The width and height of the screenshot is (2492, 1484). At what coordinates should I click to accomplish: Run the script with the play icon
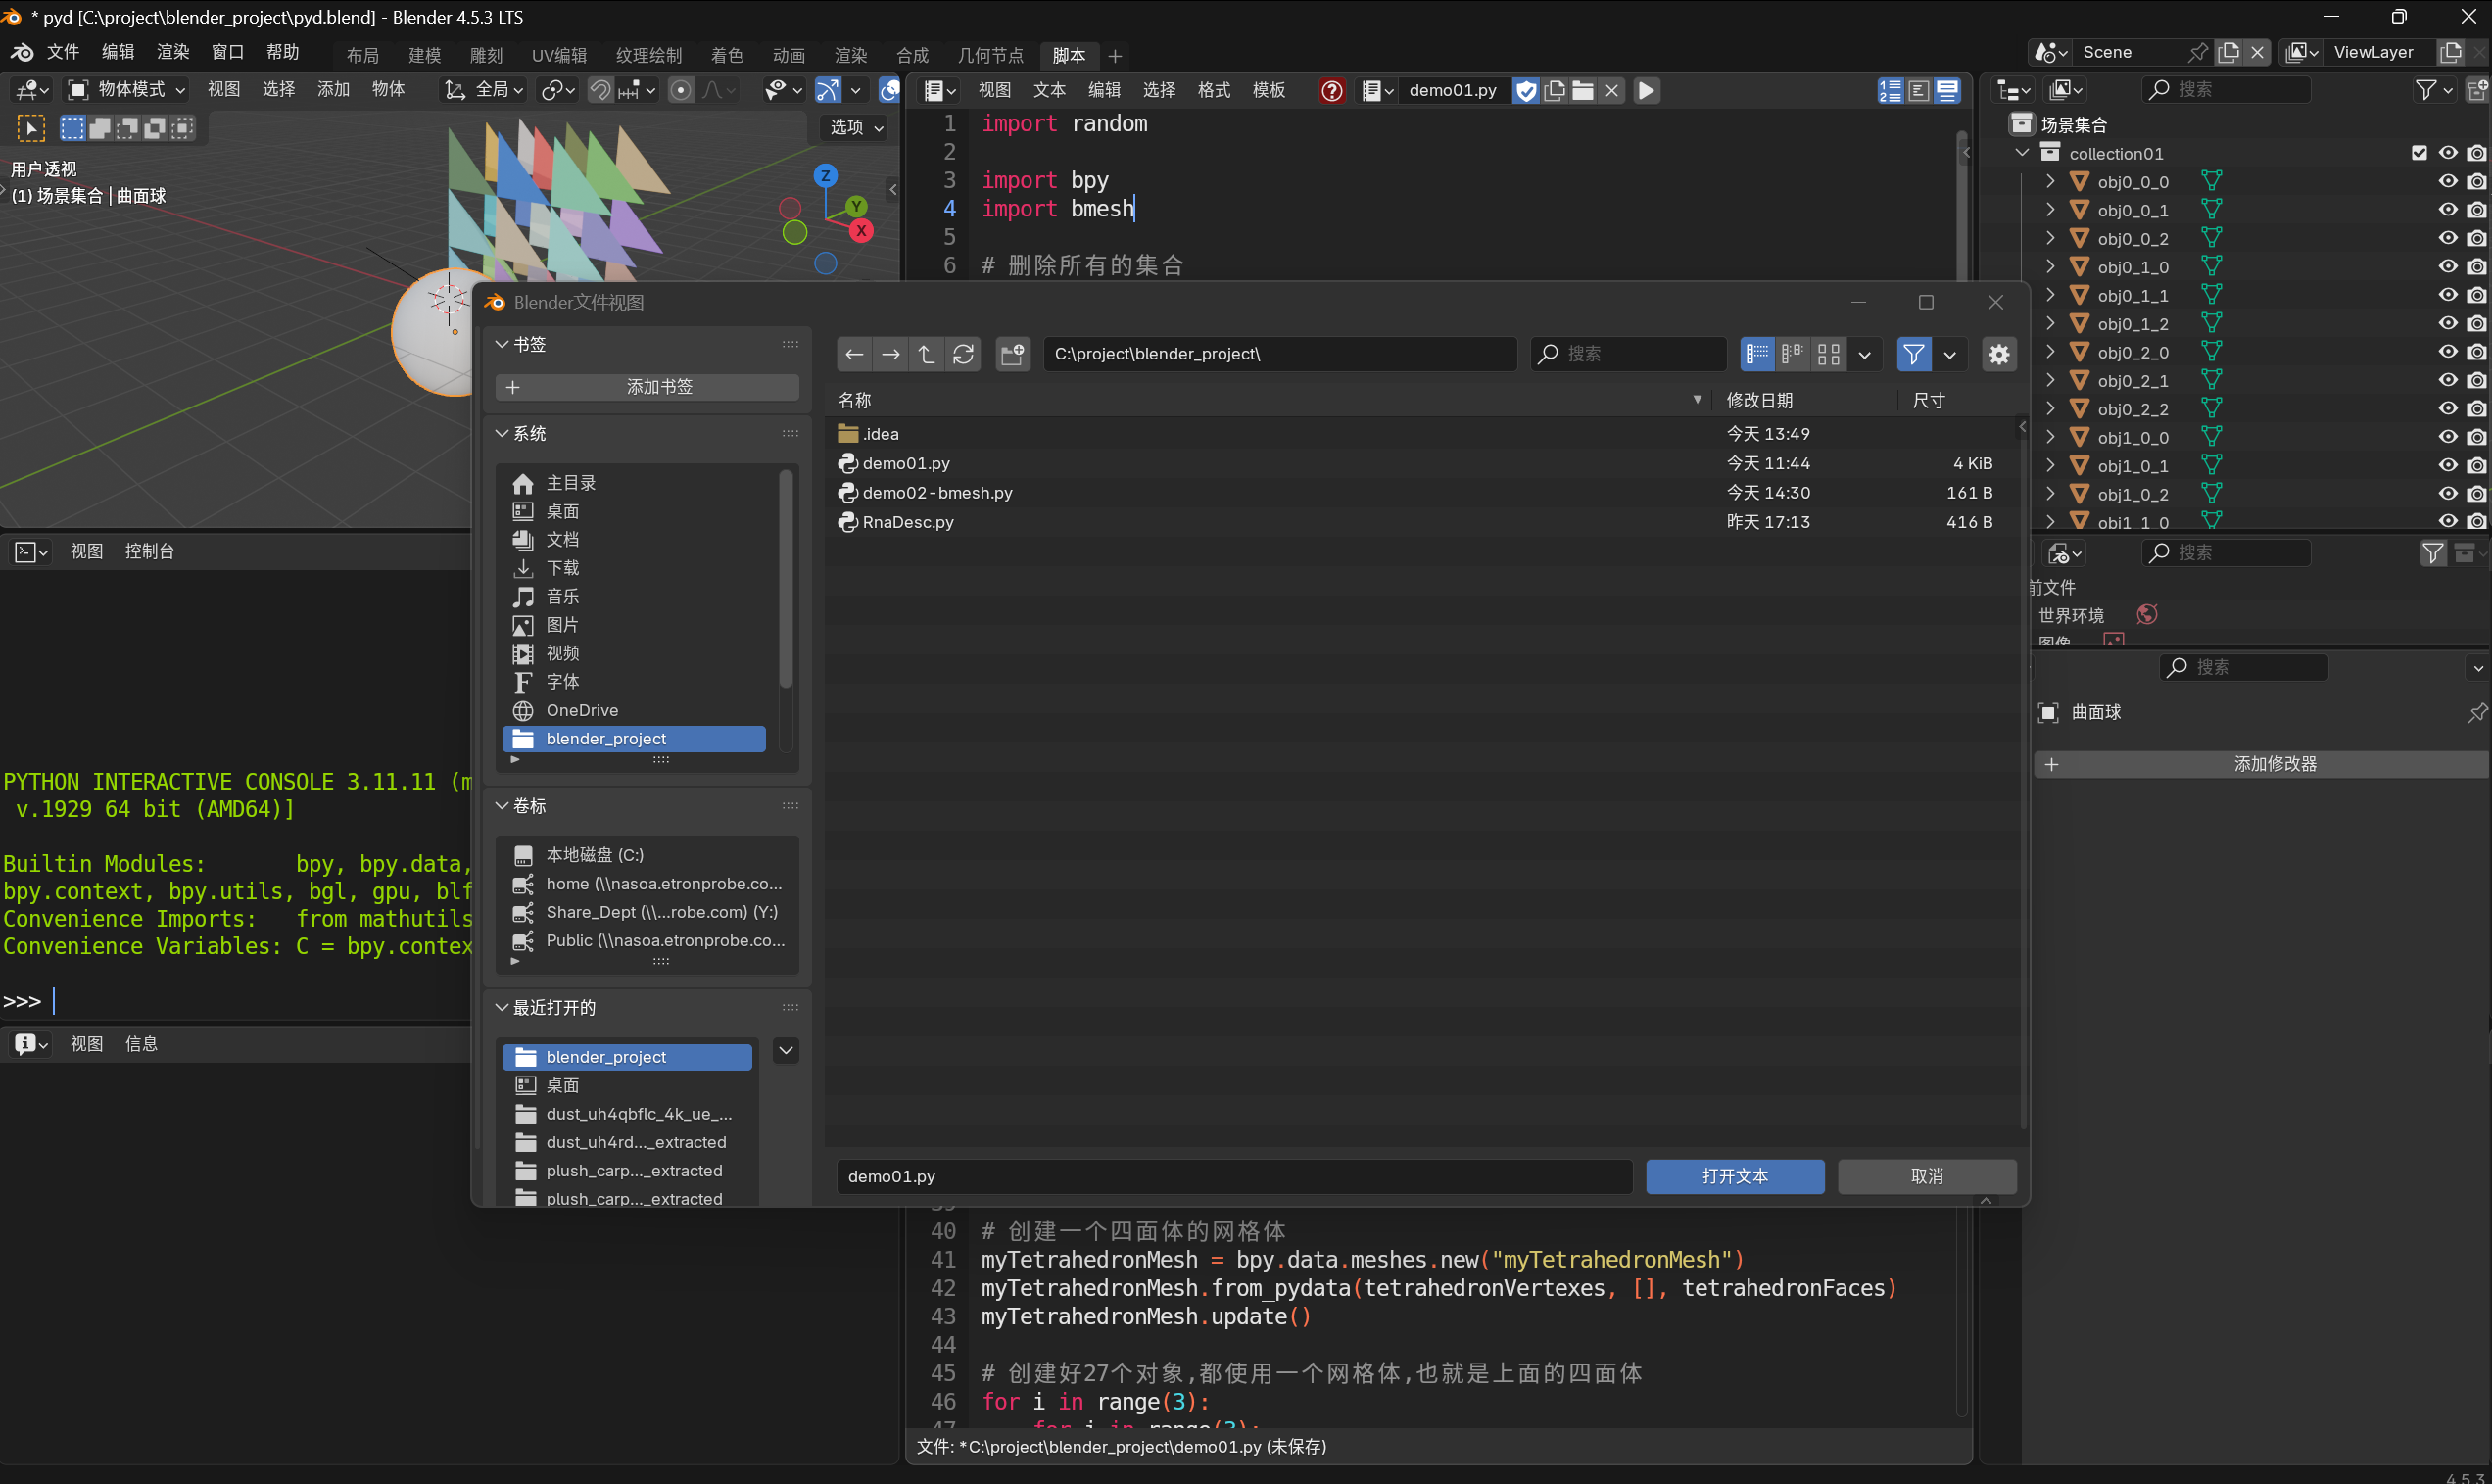pyautogui.click(x=1646, y=90)
